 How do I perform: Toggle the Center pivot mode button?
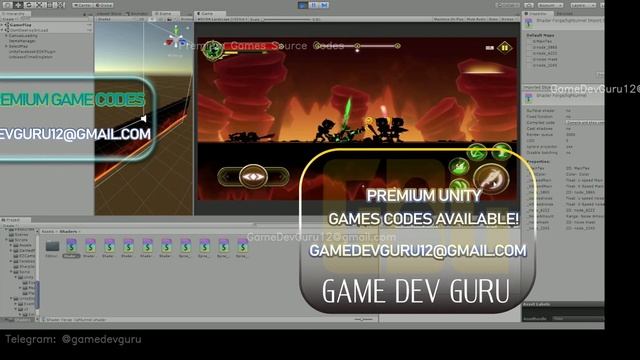point(83,5)
